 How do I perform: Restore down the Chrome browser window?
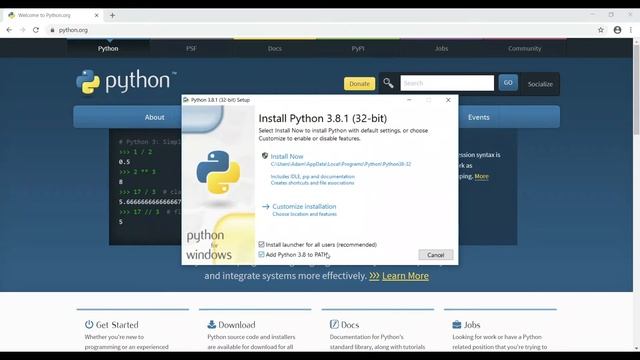tap(611, 14)
